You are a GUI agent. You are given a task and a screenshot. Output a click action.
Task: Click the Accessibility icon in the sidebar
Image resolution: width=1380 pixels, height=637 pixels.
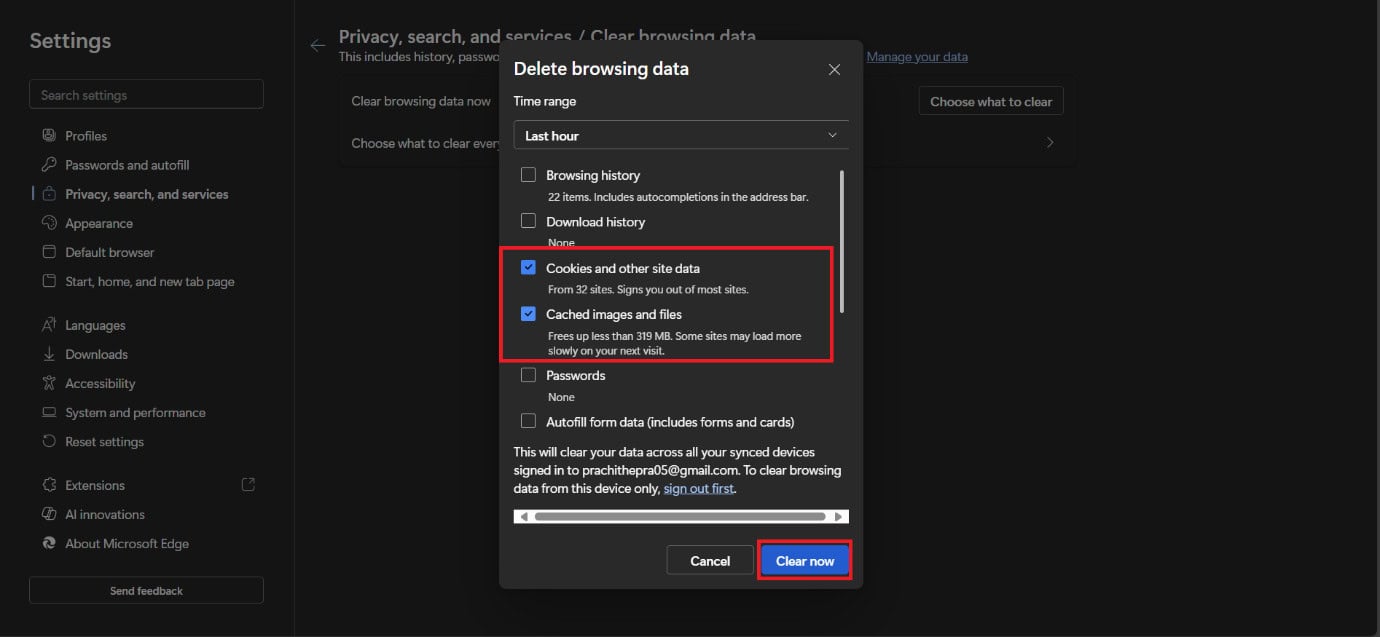(49, 383)
